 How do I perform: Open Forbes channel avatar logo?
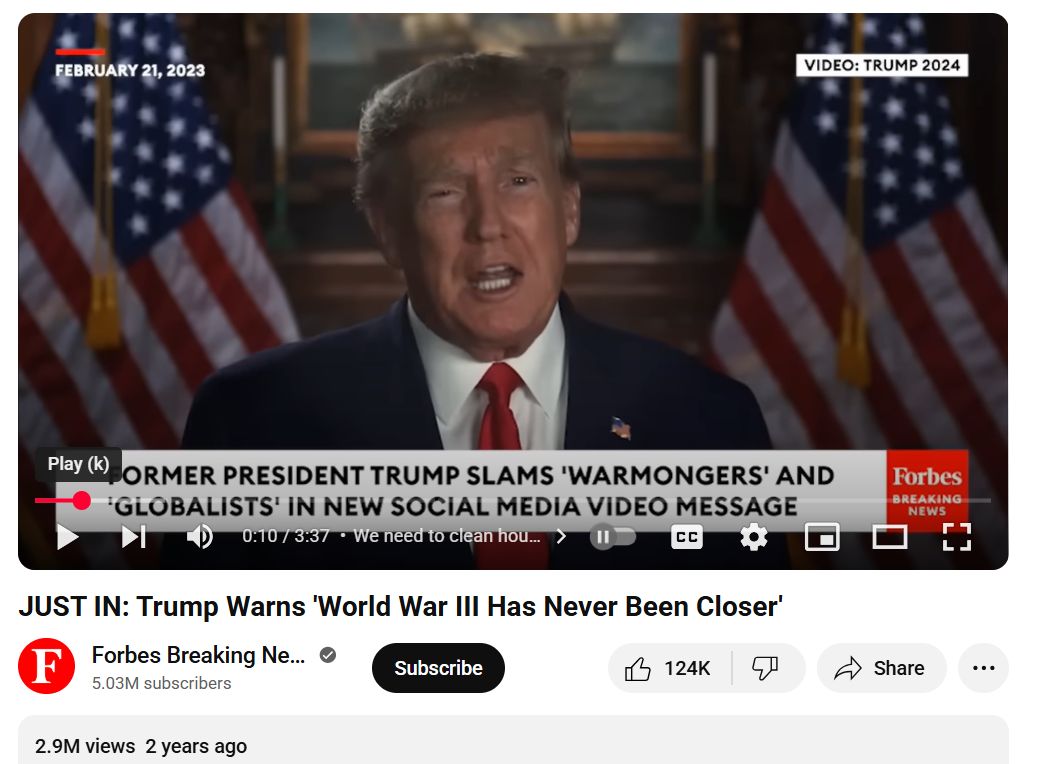(46, 665)
